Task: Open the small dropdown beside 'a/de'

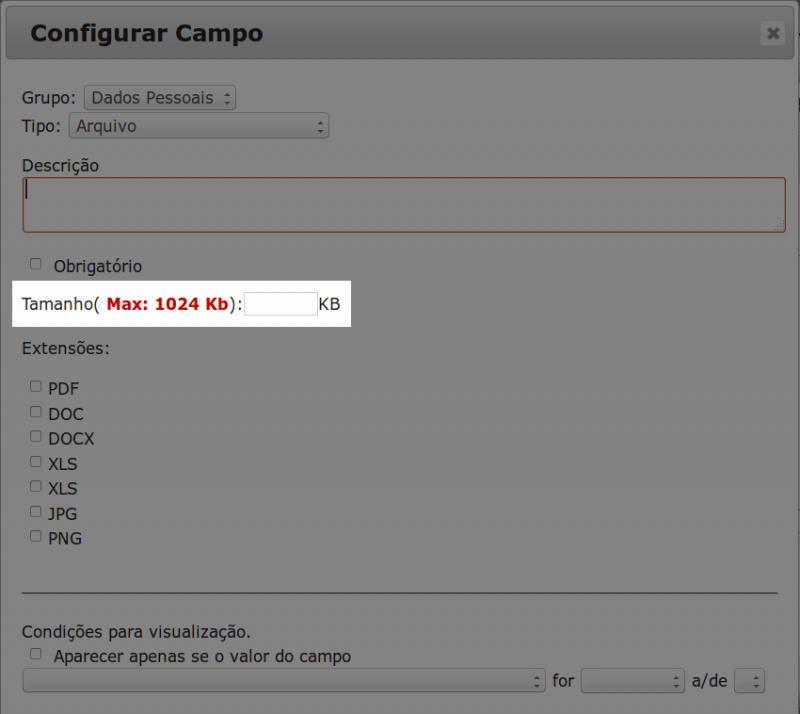Action: [749, 680]
